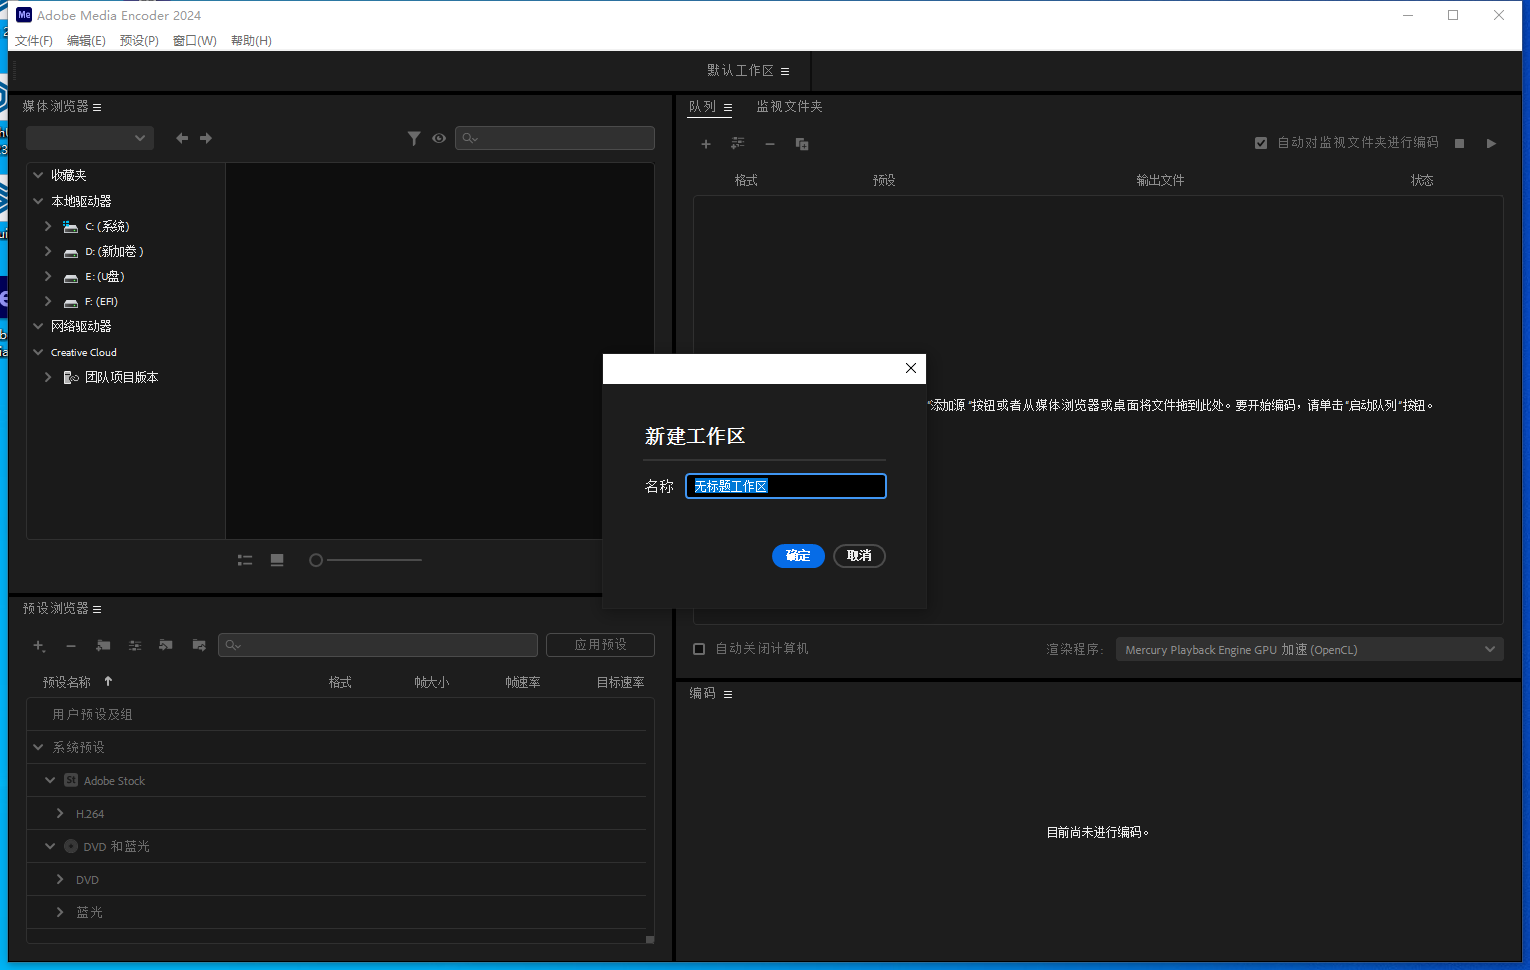Image resolution: width=1530 pixels, height=970 pixels.
Task: Click the 格式 column header in Preset Browser
Action: click(x=340, y=682)
